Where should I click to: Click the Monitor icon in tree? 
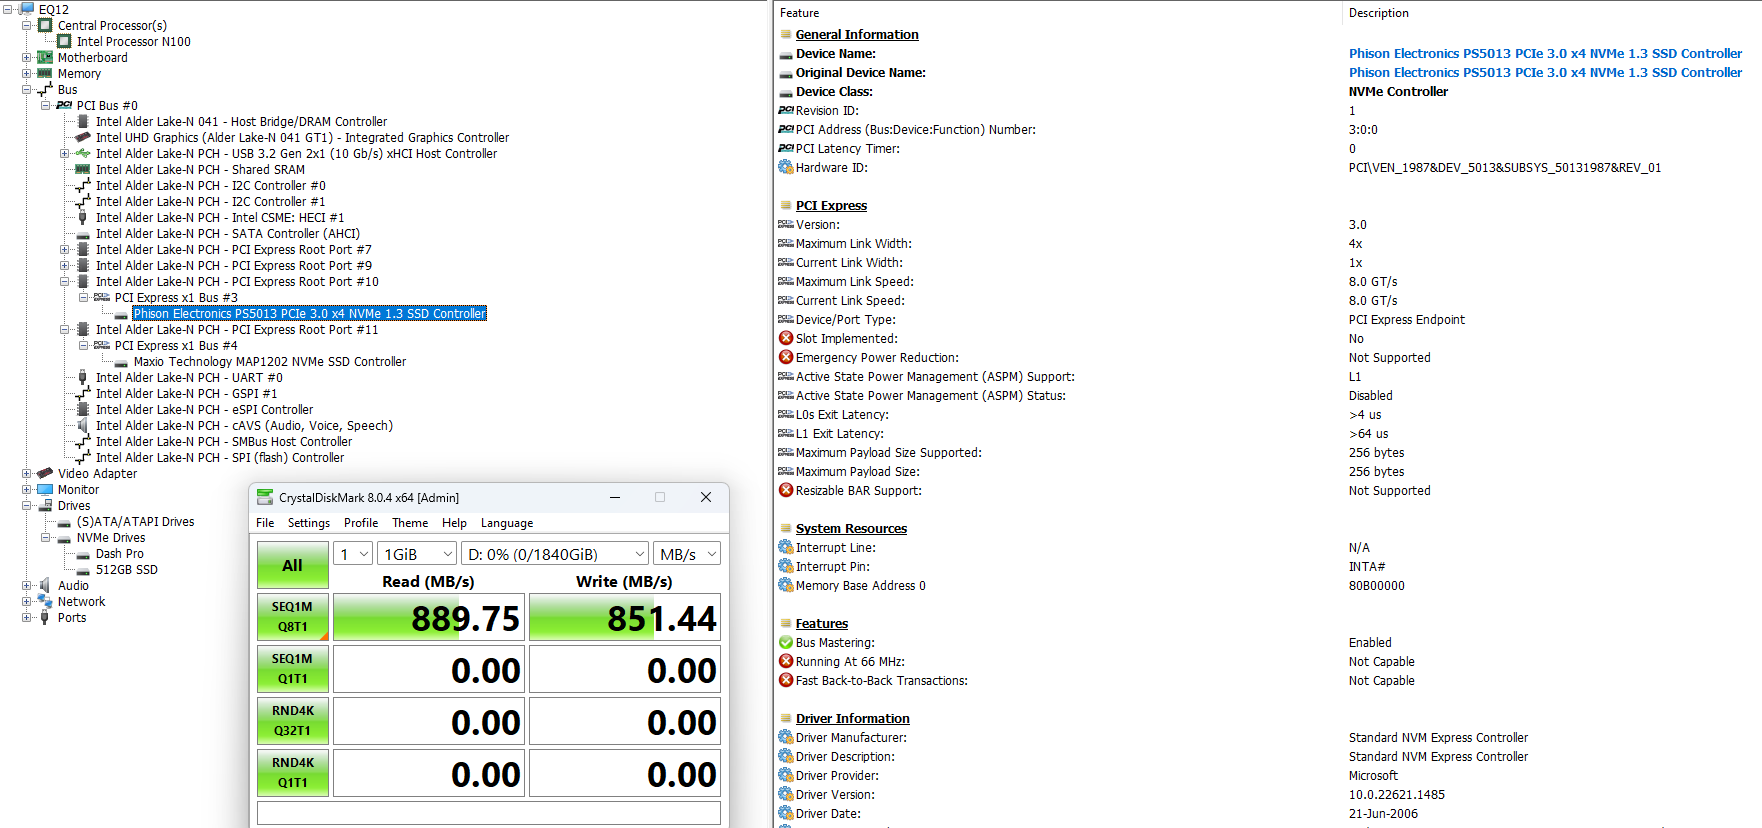click(45, 489)
